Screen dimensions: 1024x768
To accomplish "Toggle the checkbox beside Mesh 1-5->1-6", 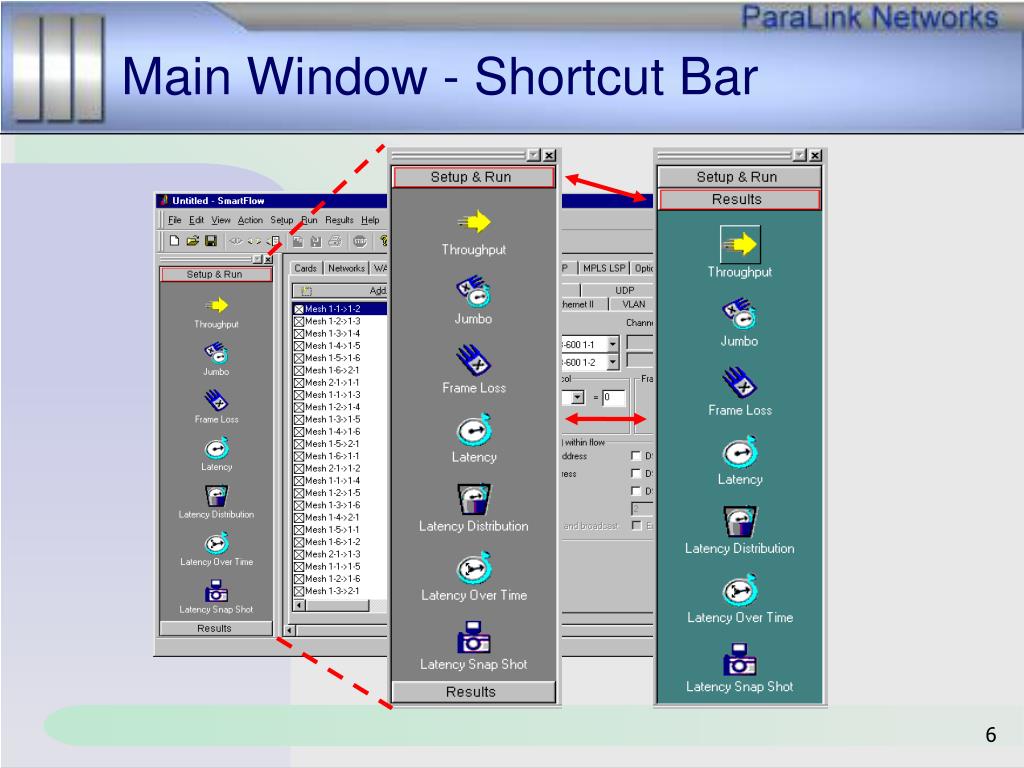I will tap(298, 358).
